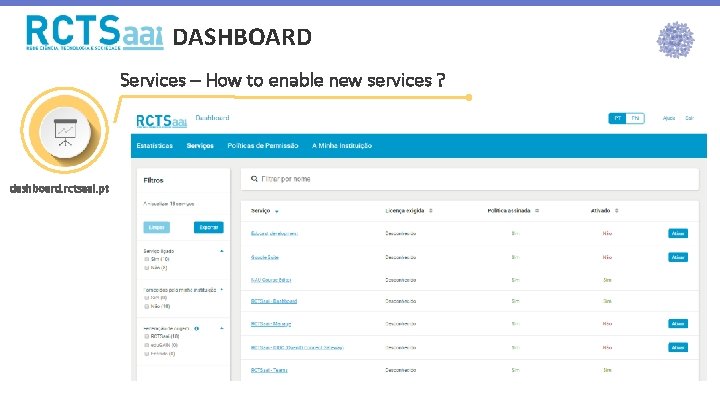This screenshot has height=405, width=720.
Task: Switch language to EN
Action: tap(635, 118)
